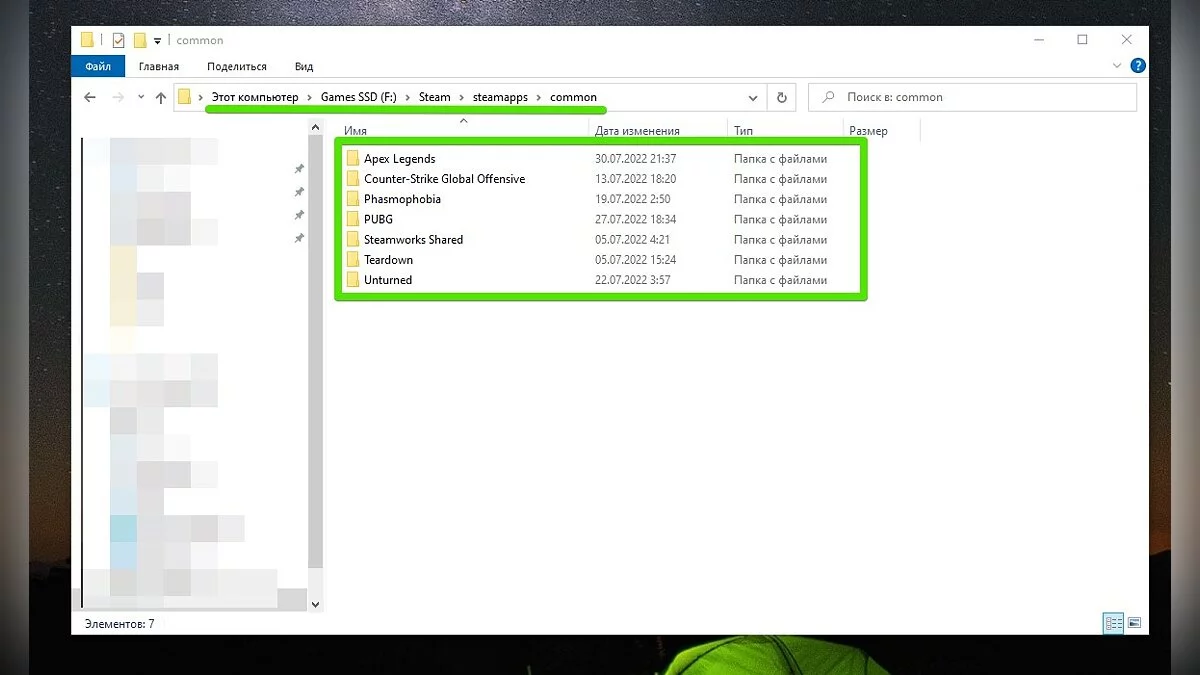Viewport: 1200px width, 675px height.
Task: Open the Help question mark icon
Action: (1138, 66)
